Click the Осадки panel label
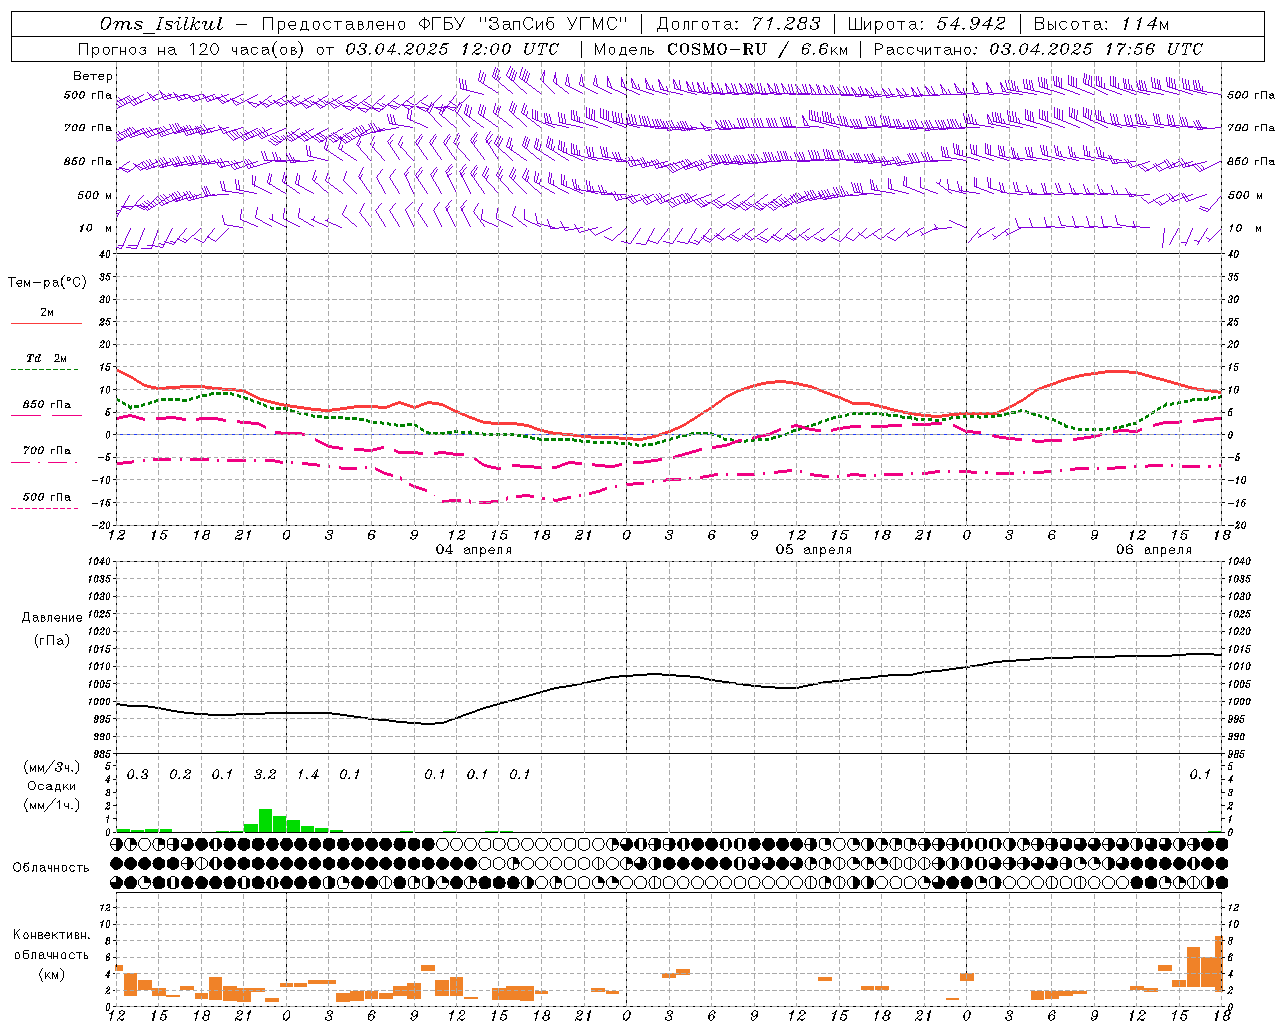This screenshot has height=1024, width=1280. [51, 786]
